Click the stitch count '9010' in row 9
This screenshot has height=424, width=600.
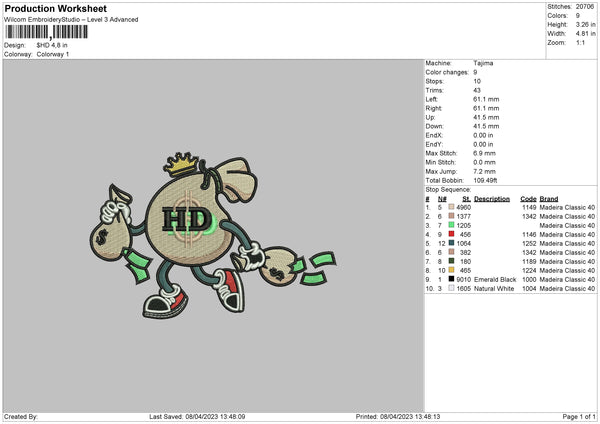(x=463, y=279)
